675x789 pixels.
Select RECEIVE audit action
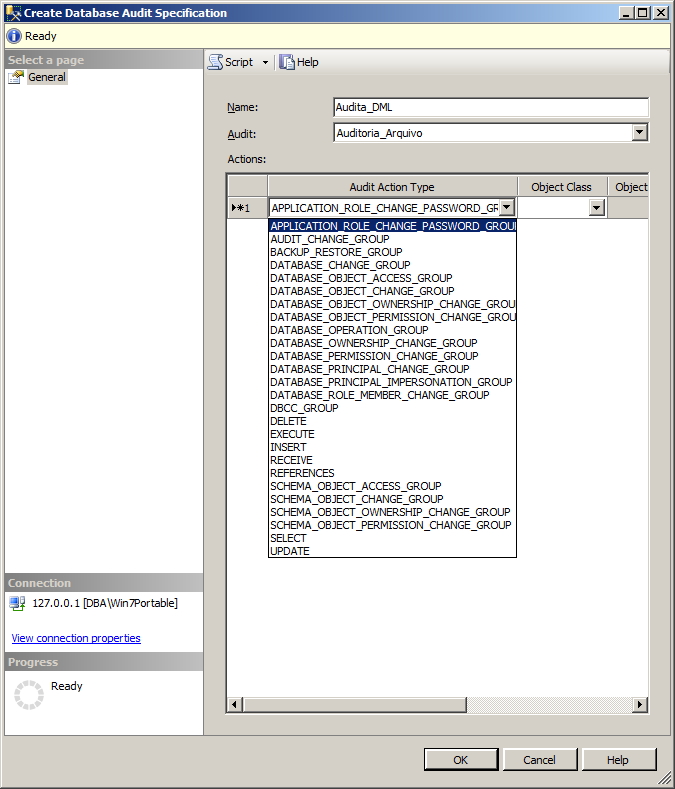[x=393, y=460]
